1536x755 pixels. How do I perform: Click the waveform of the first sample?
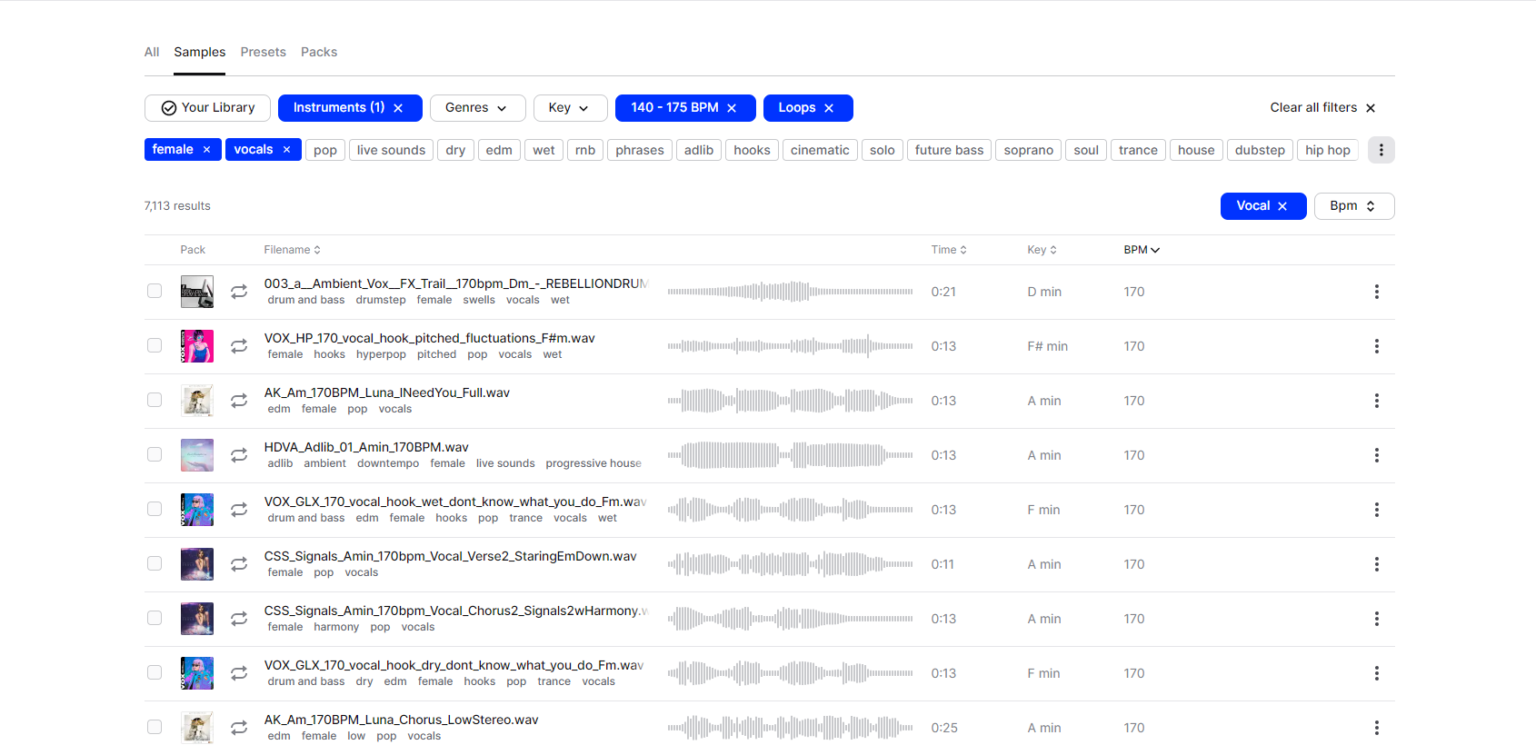[790, 291]
